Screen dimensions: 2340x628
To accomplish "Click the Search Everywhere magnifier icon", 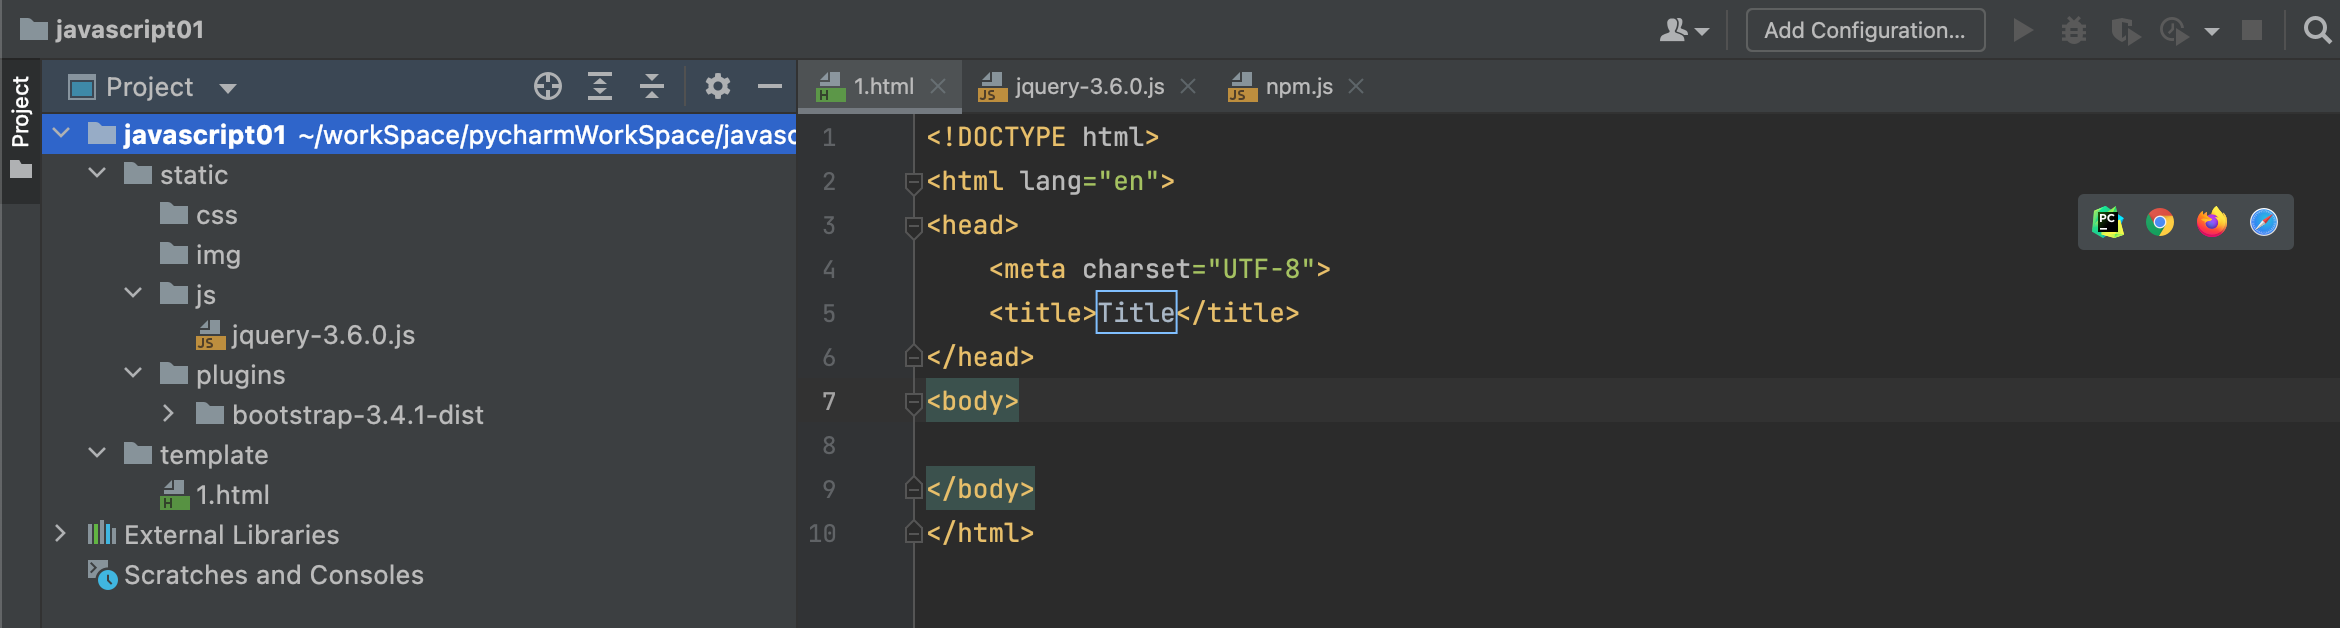I will [2317, 30].
